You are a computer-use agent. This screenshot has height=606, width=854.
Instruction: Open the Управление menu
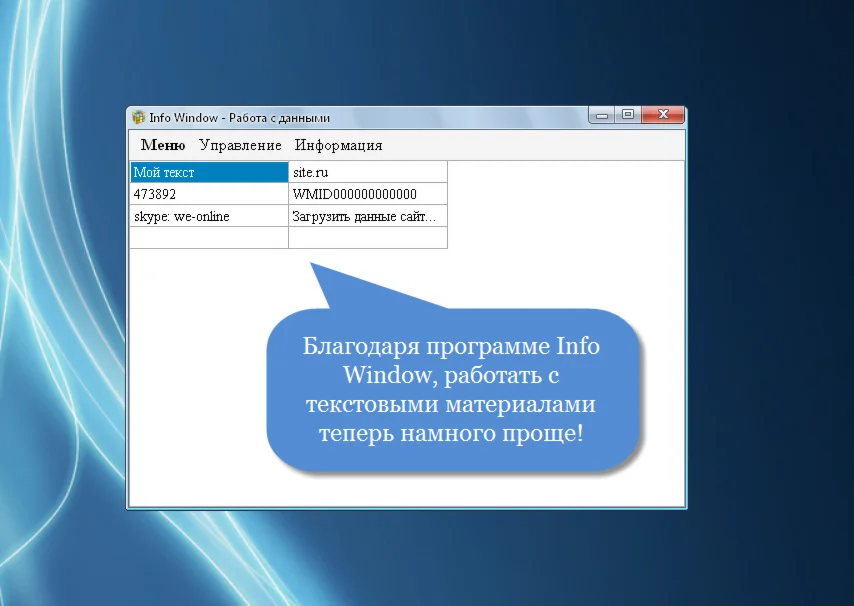point(240,145)
